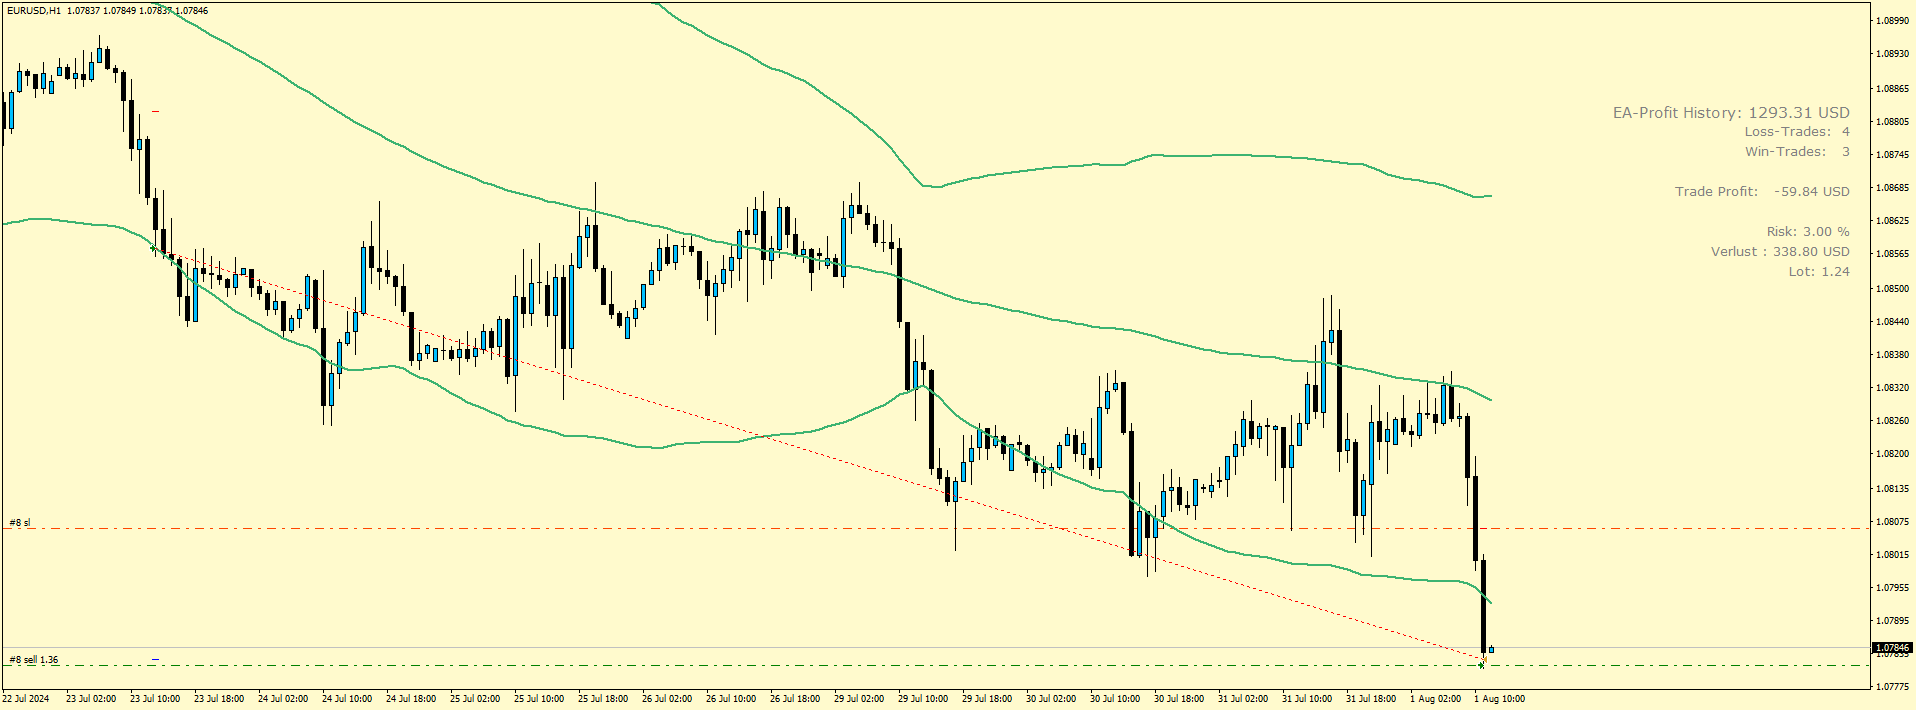Click the 'Risk: 3.00 %' label
The image size is (1916, 710).
[1807, 232]
